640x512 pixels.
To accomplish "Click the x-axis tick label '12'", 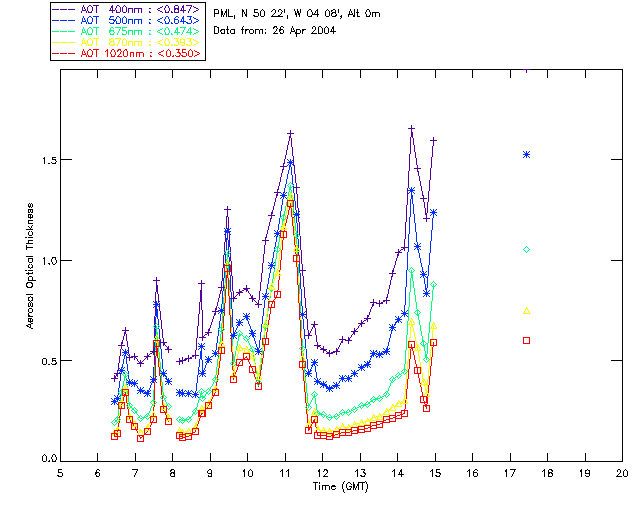I will point(322,473).
